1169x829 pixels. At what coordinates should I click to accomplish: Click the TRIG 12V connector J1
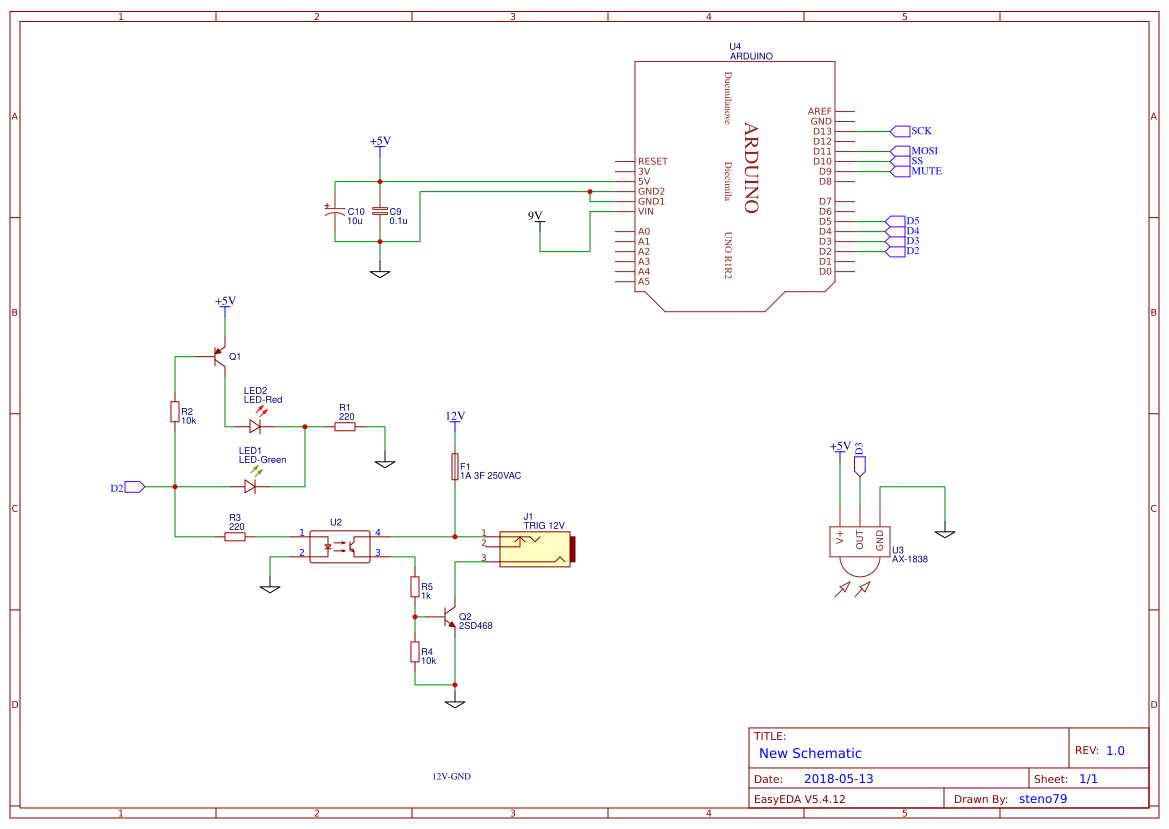click(535, 547)
